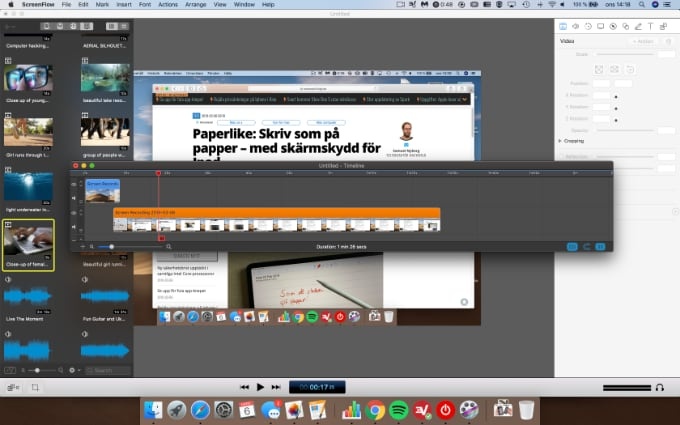
Task: Open the inspector gear menu beside Action
Action: [668, 41]
